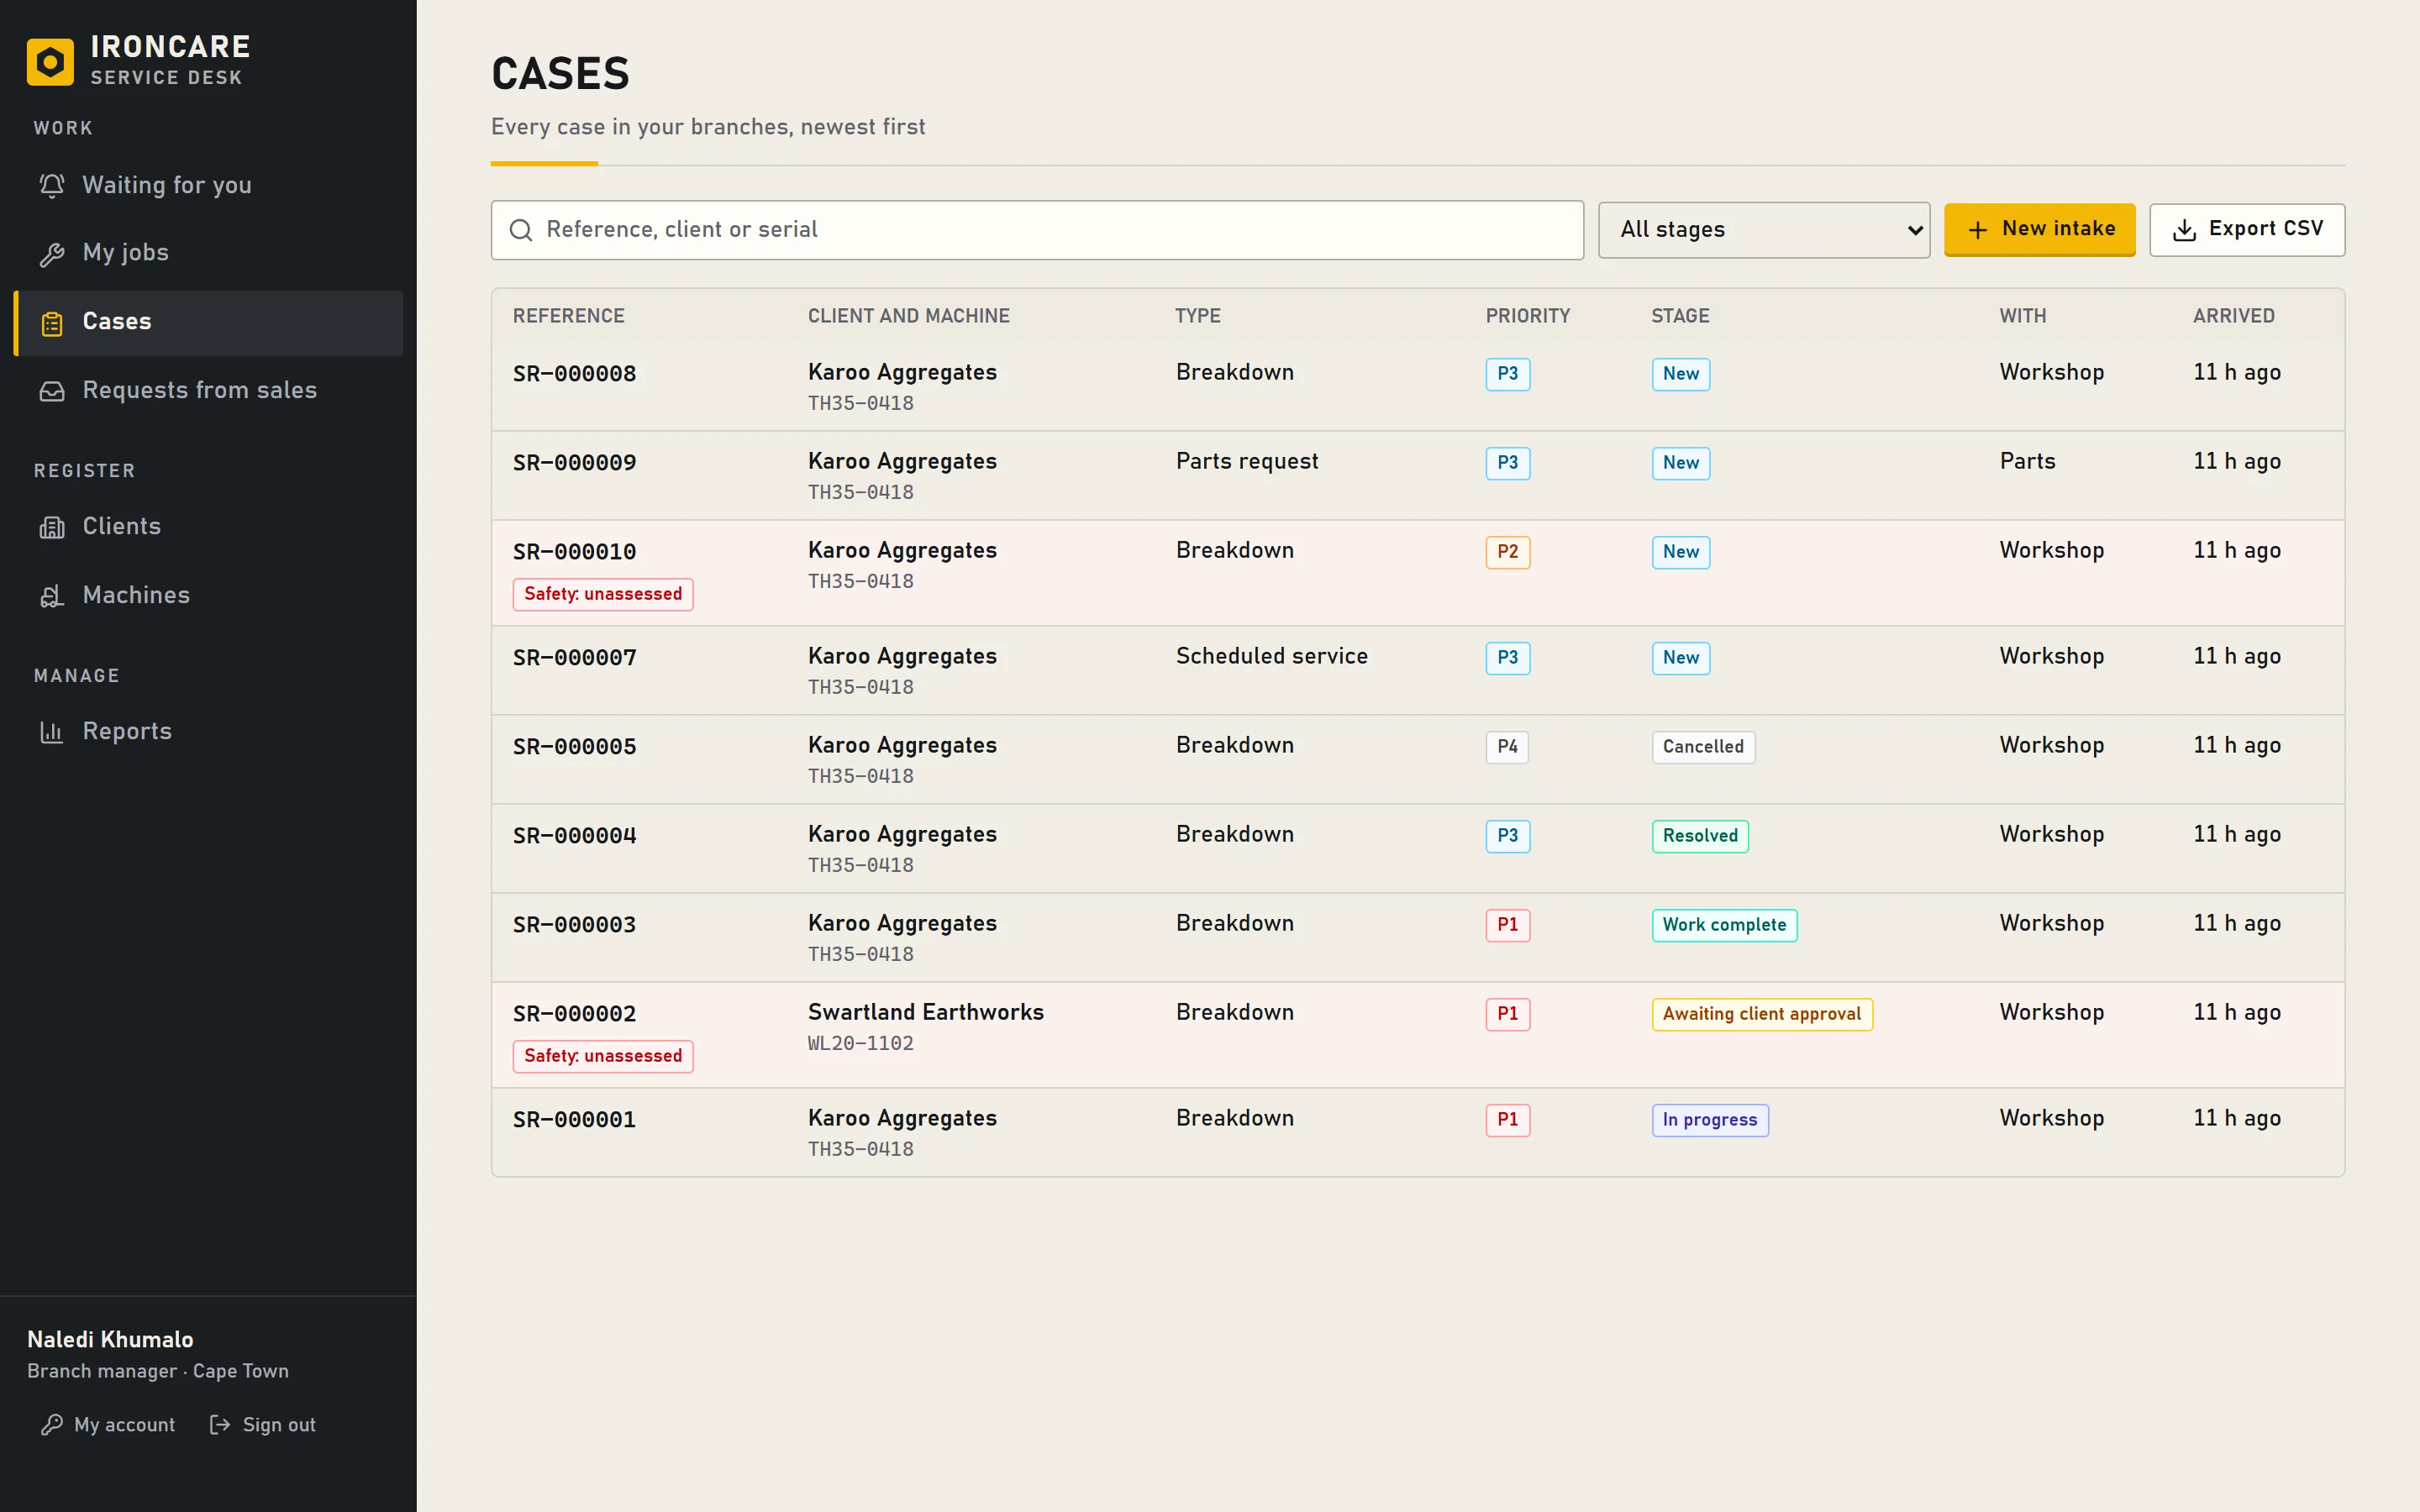Click the wrench icon beside My jobs
Screen dimensions: 2420x1512
coord(52,254)
